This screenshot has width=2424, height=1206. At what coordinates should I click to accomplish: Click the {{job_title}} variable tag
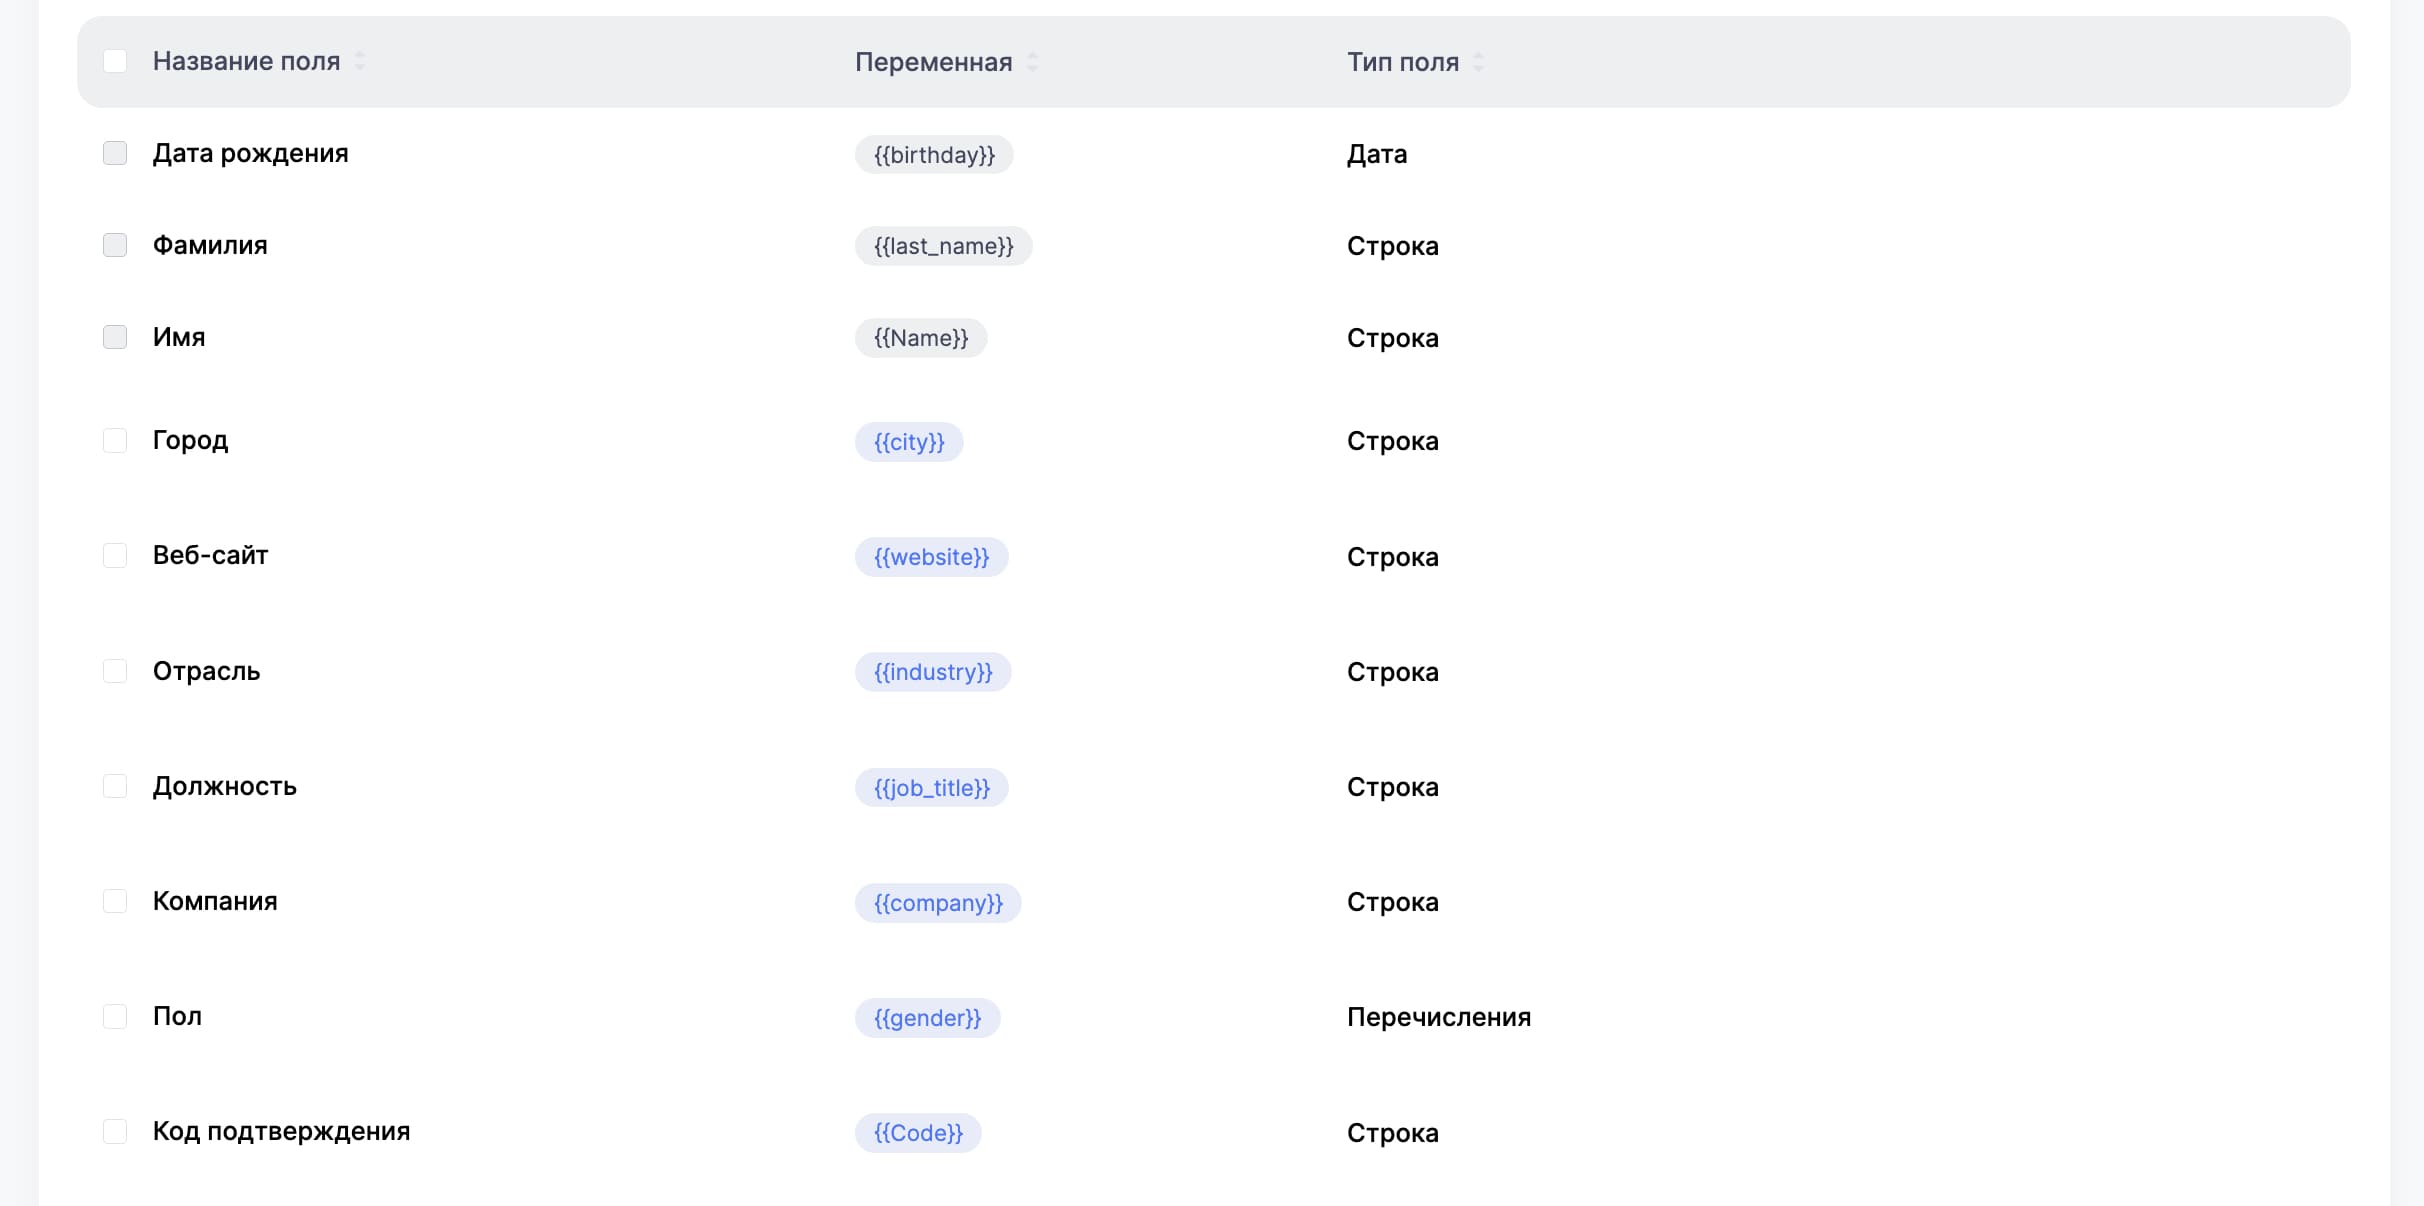click(931, 788)
